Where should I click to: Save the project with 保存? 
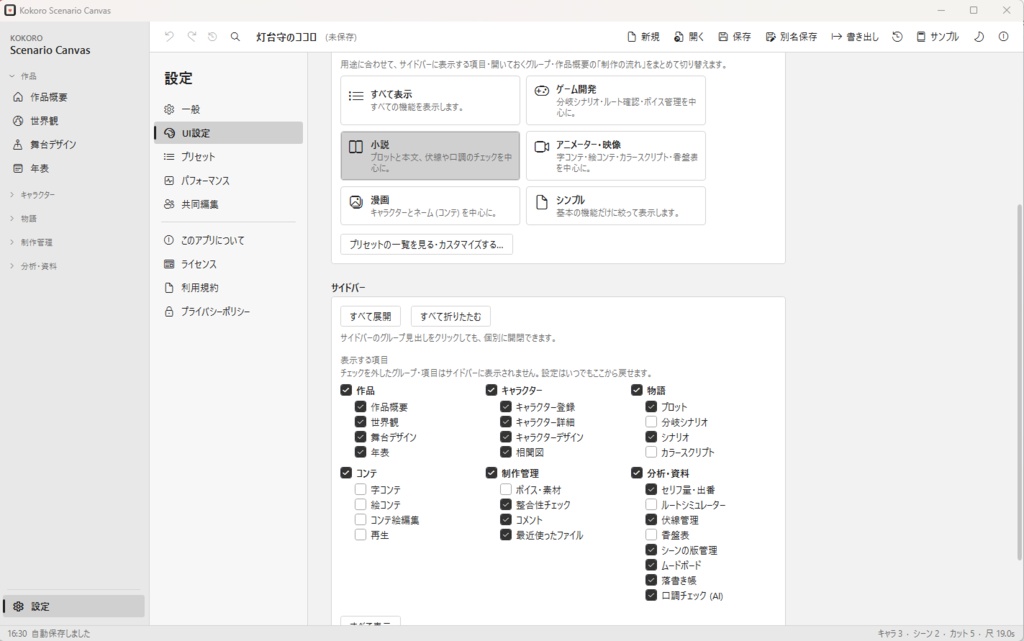(x=735, y=37)
